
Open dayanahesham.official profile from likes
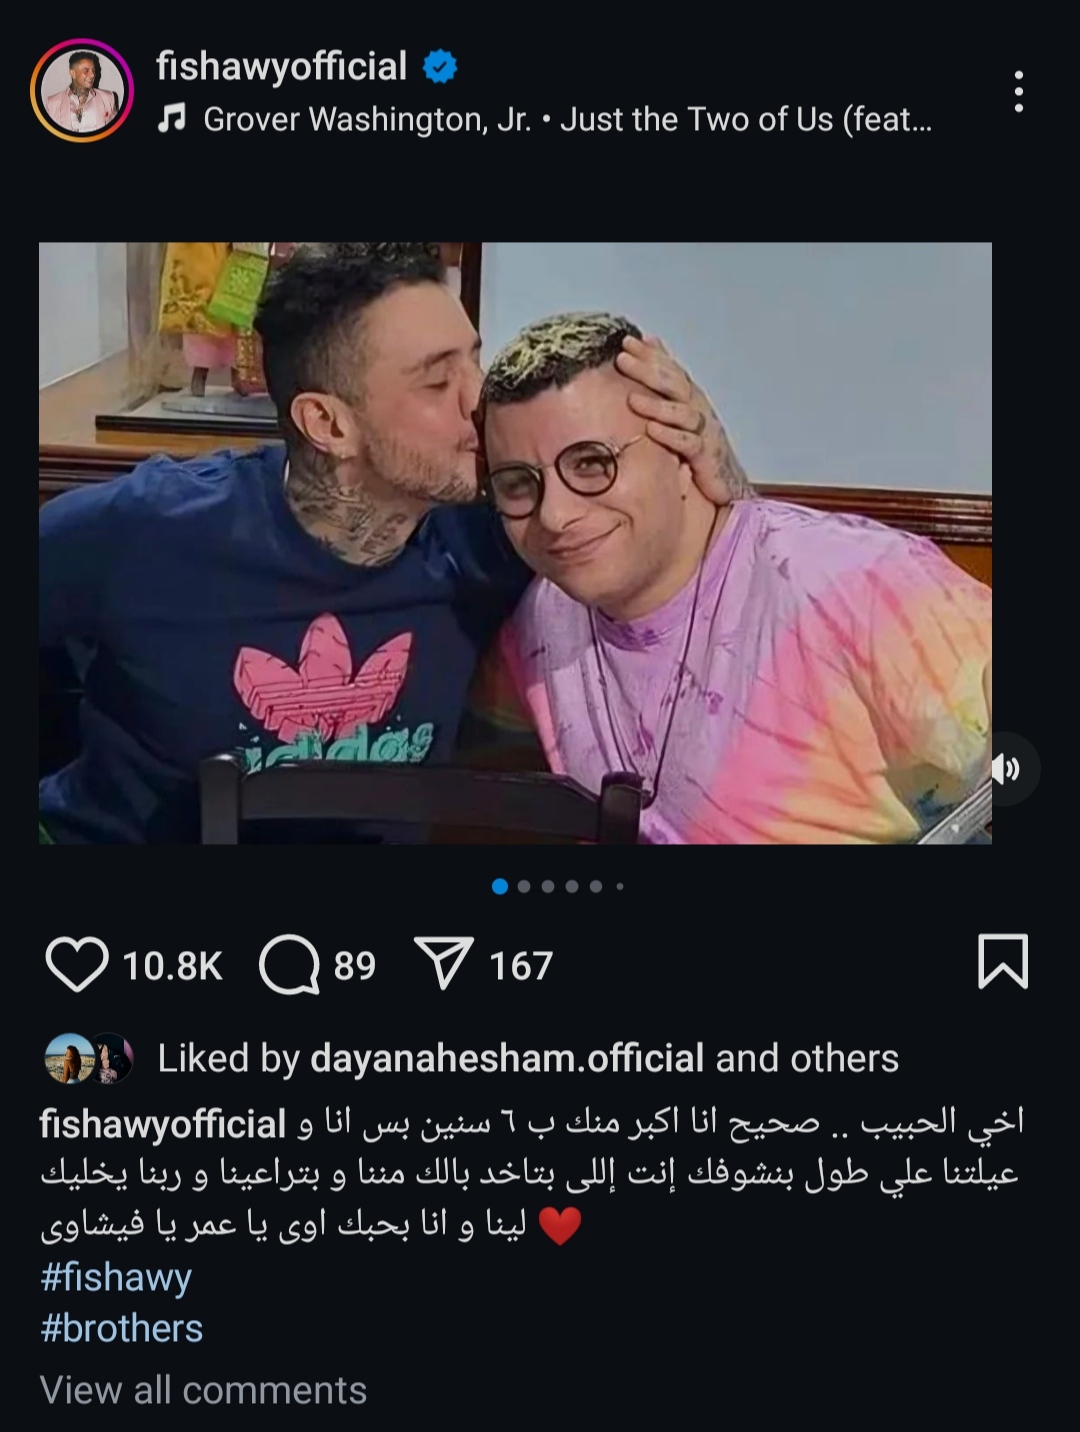[x=507, y=1058]
